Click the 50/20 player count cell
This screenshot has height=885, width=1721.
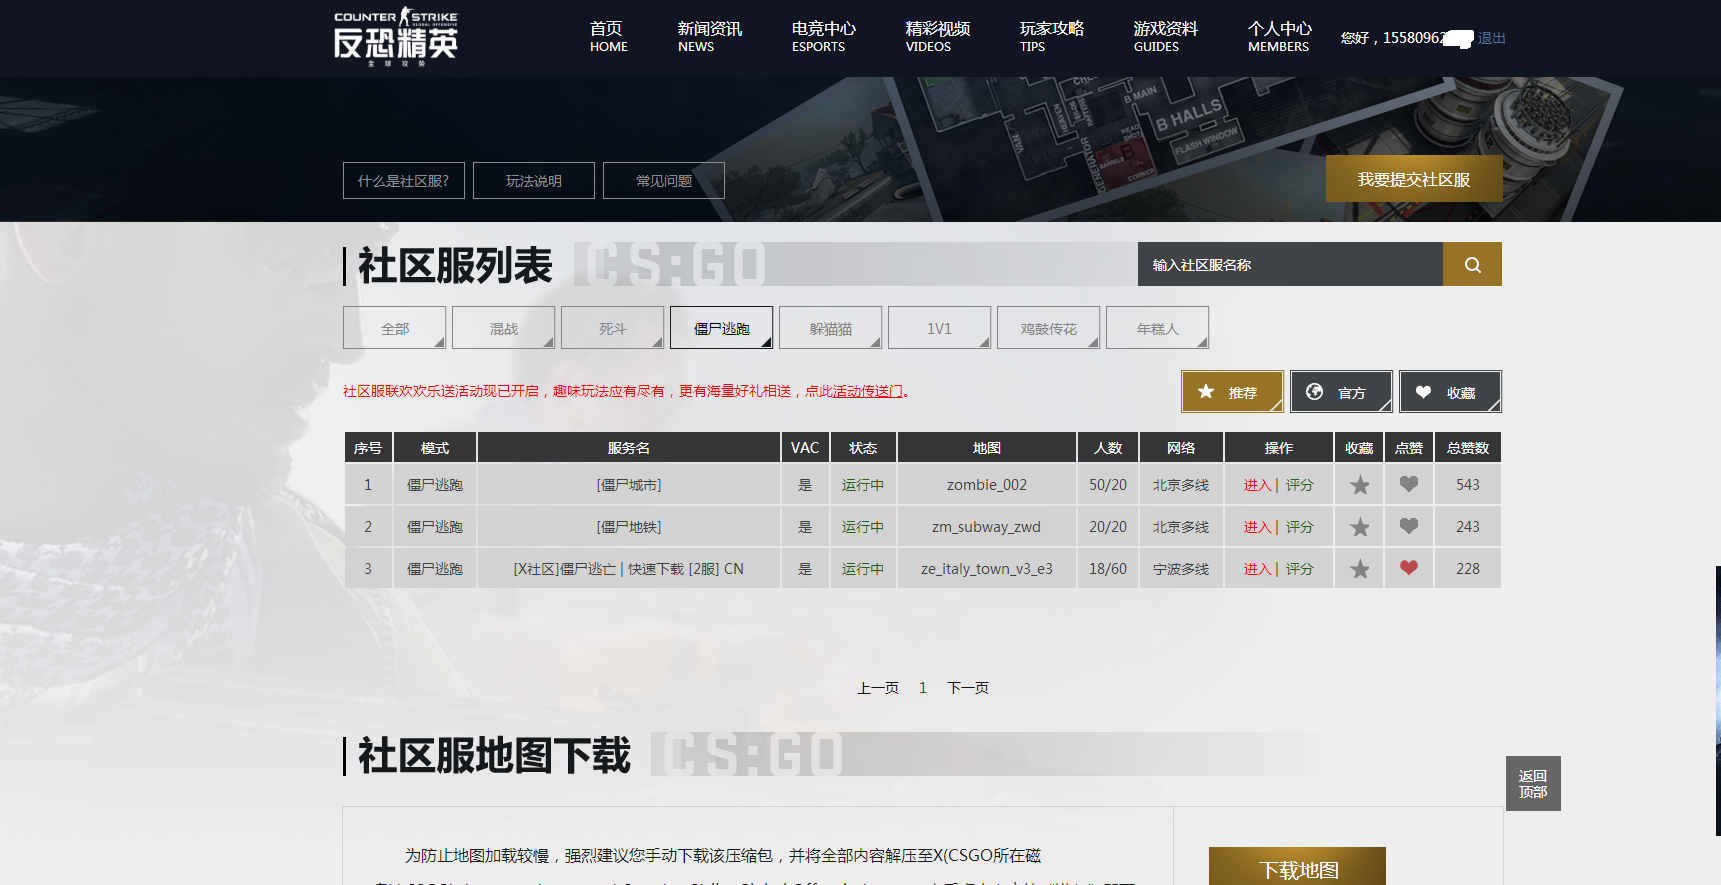(1108, 485)
